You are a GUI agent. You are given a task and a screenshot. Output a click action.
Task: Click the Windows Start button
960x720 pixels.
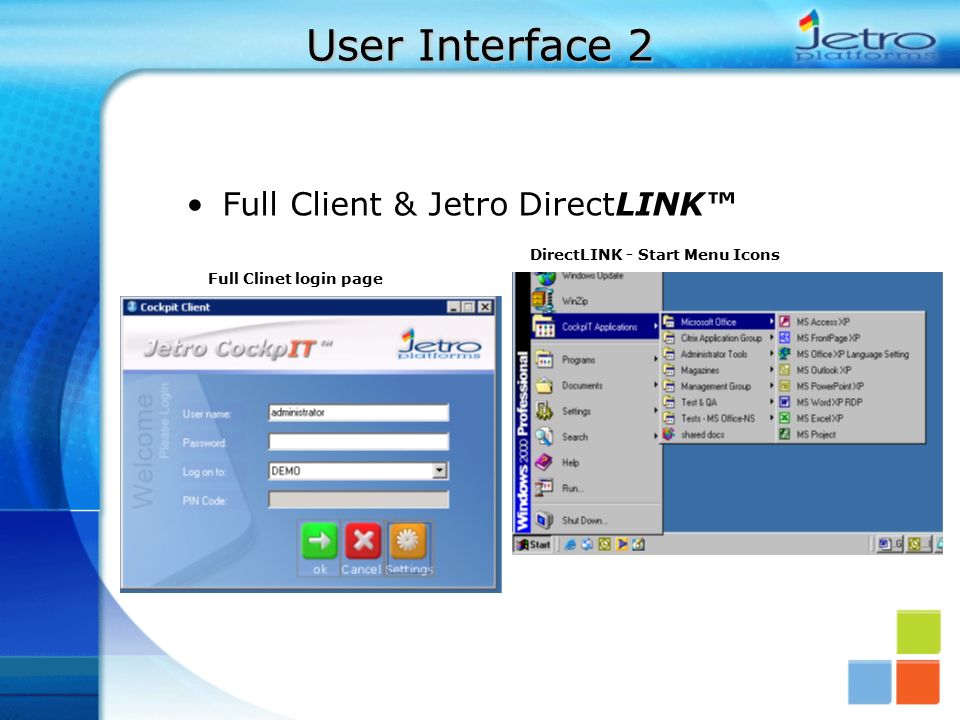click(x=533, y=544)
